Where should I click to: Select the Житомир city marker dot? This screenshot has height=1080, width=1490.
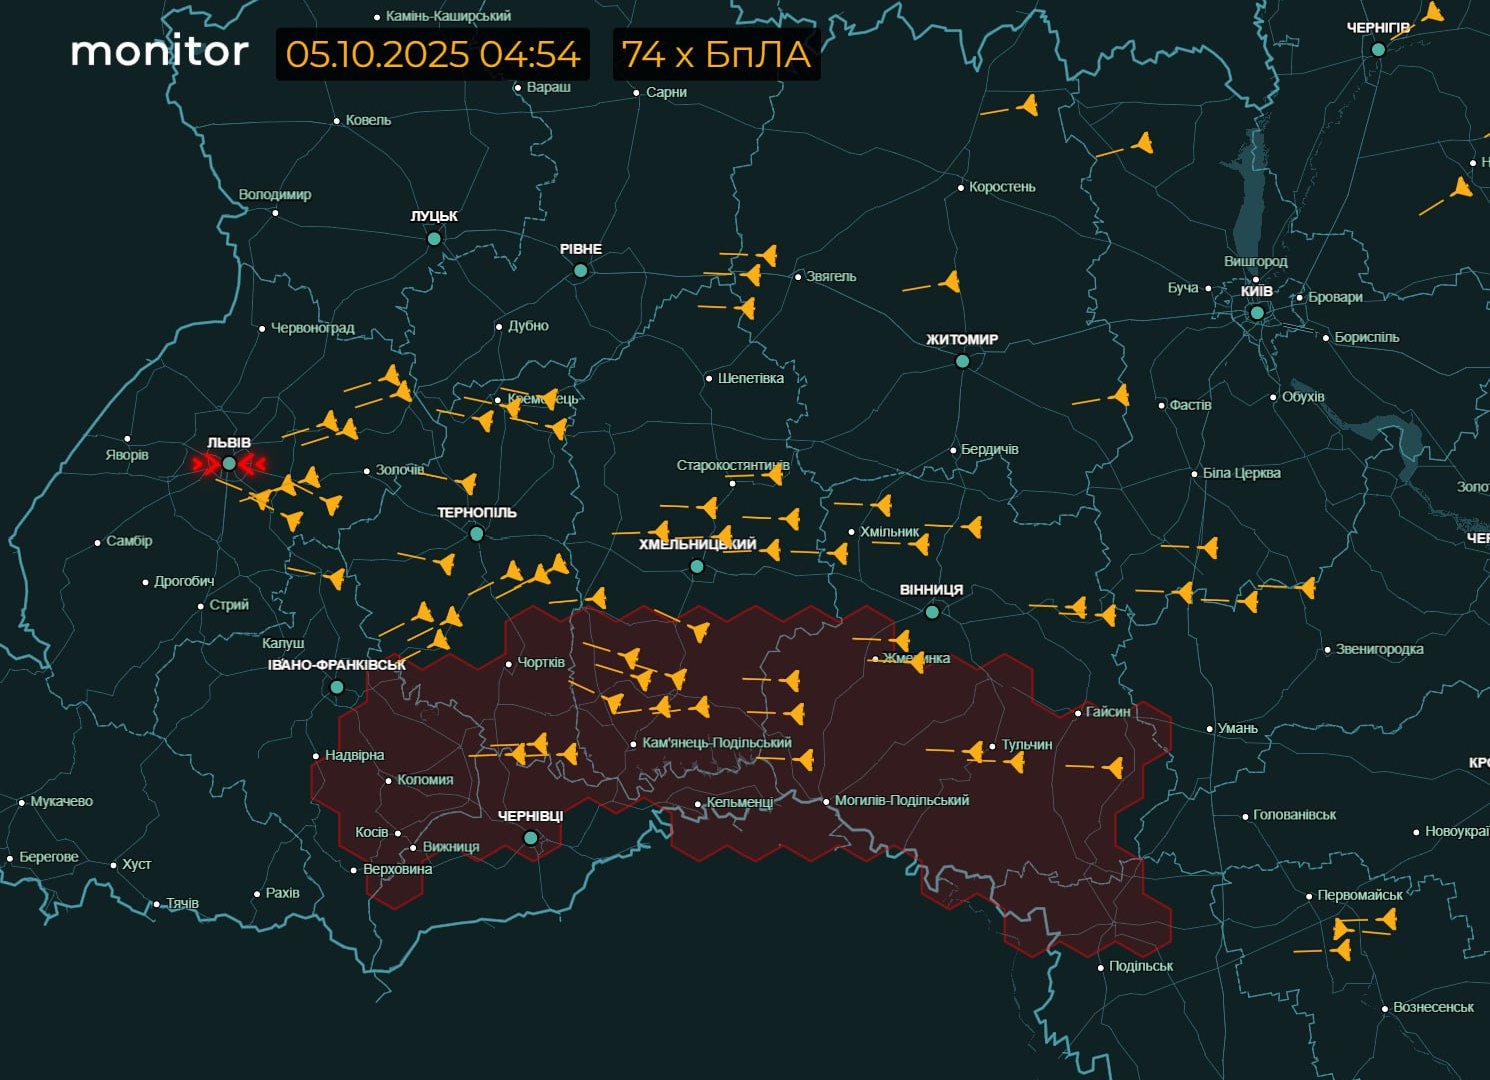[962, 361]
